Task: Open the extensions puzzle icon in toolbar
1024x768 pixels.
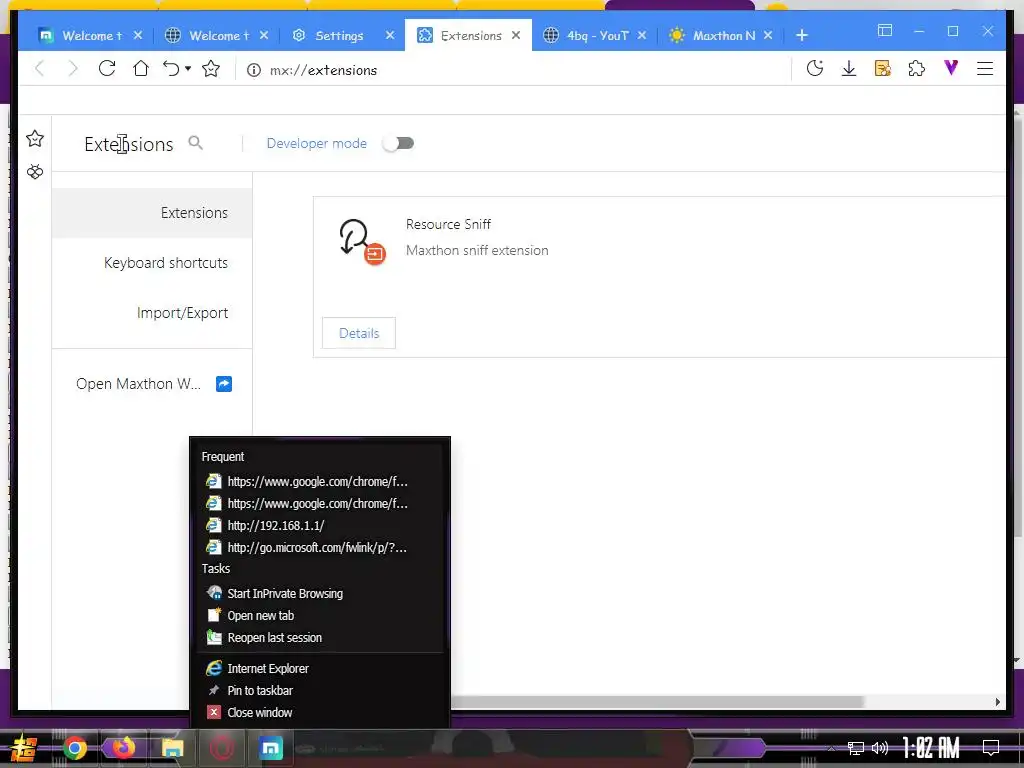Action: (x=917, y=69)
